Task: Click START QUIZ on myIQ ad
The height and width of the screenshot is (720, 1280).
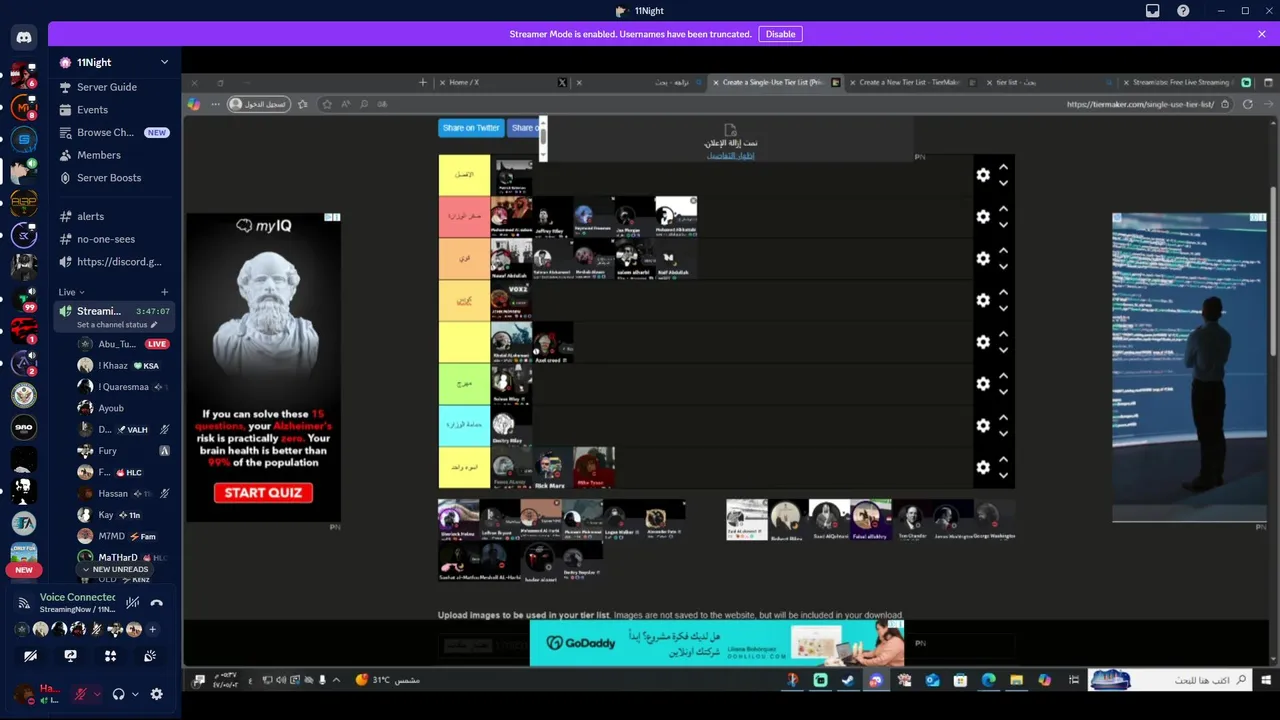Action: [263, 493]
